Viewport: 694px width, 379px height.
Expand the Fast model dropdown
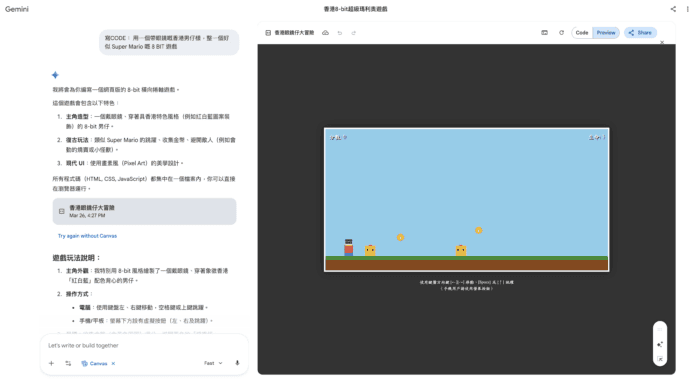tap(213, 363)
